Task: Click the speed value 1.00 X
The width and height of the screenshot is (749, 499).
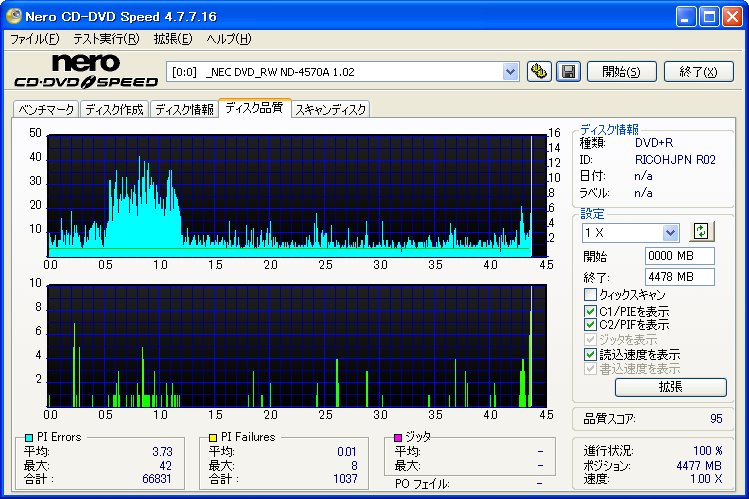Action: pos(706,478)
